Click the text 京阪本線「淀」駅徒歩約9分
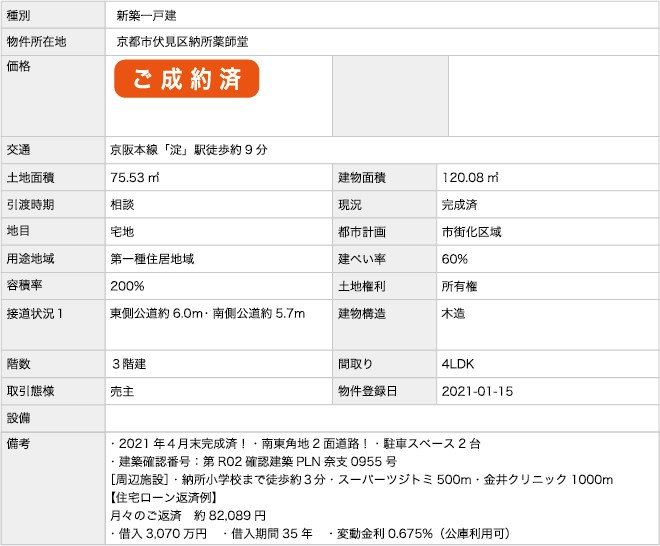660x546 pixels. tap(189, 149)
